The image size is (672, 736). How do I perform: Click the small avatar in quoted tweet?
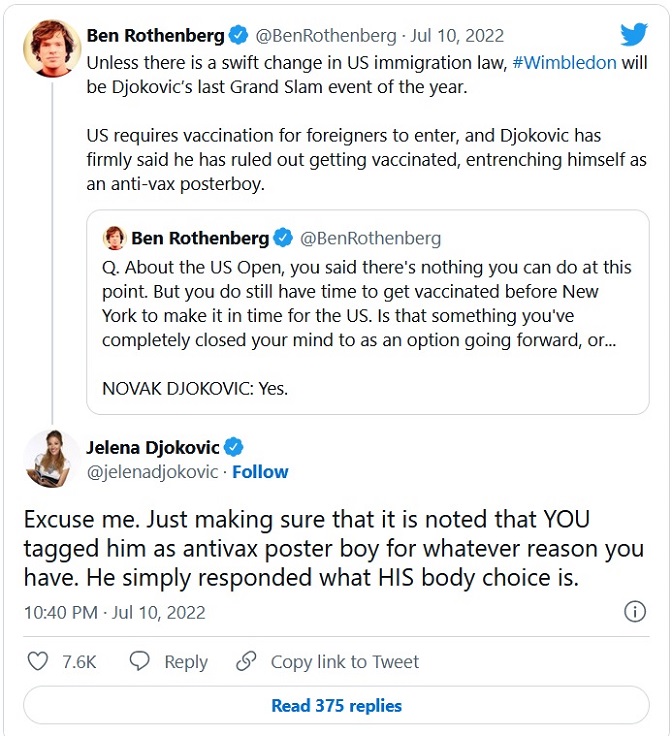[x=114, y=239]
